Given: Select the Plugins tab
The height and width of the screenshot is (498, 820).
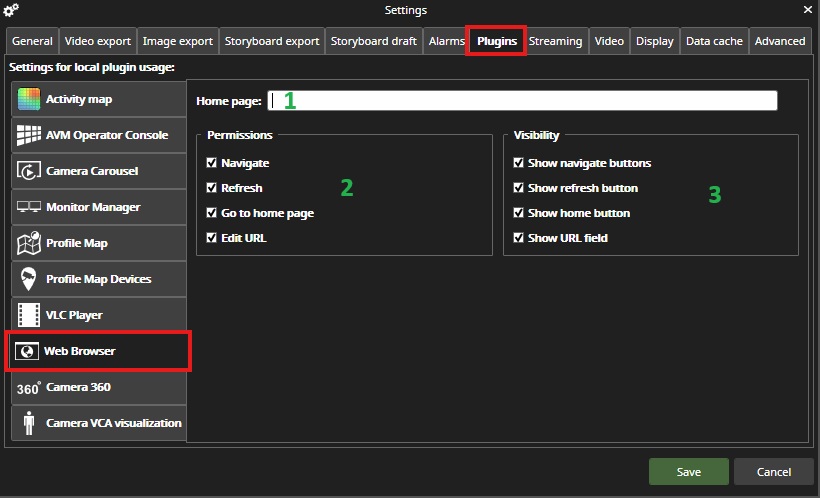Looking at the screenshot, I should tap(497, 41).
